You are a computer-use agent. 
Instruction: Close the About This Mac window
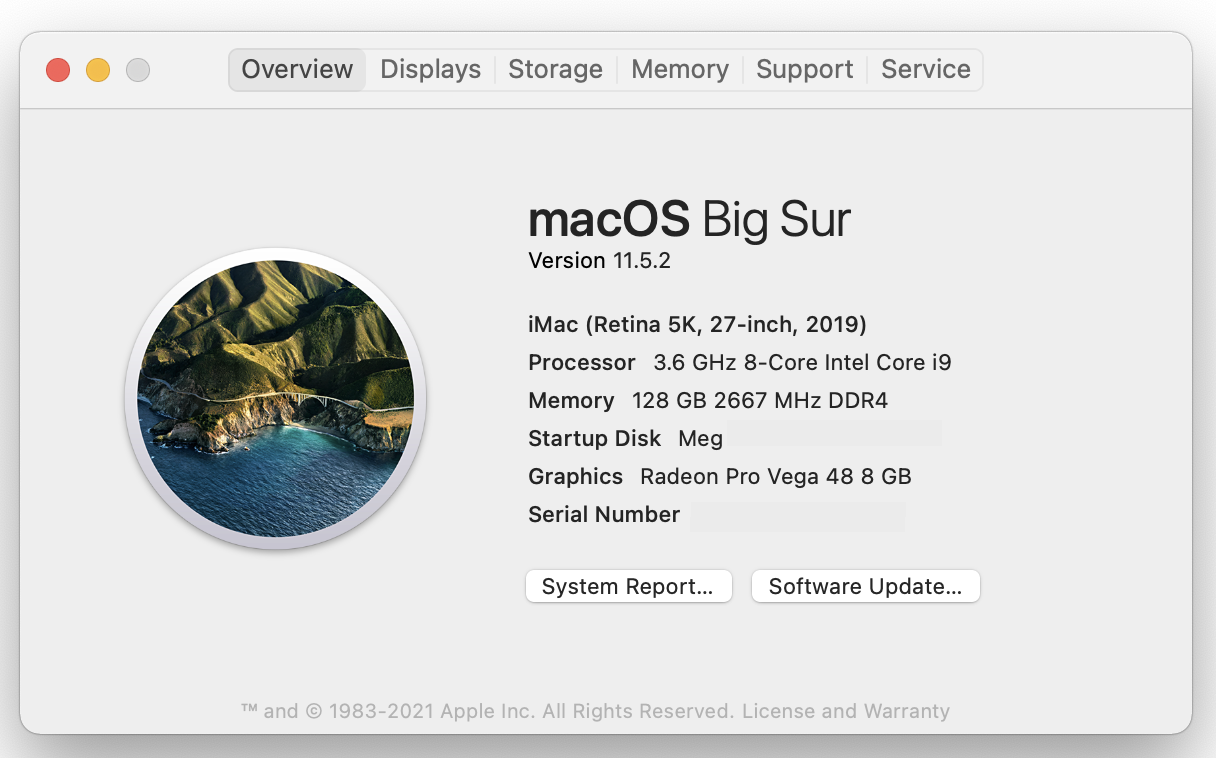58,70
